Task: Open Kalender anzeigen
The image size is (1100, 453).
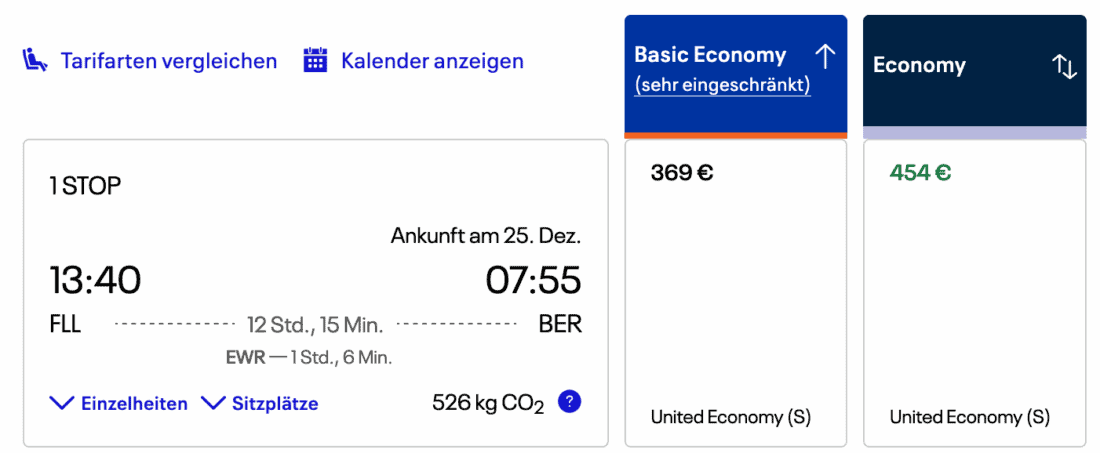Action: (x=432, y=61)
